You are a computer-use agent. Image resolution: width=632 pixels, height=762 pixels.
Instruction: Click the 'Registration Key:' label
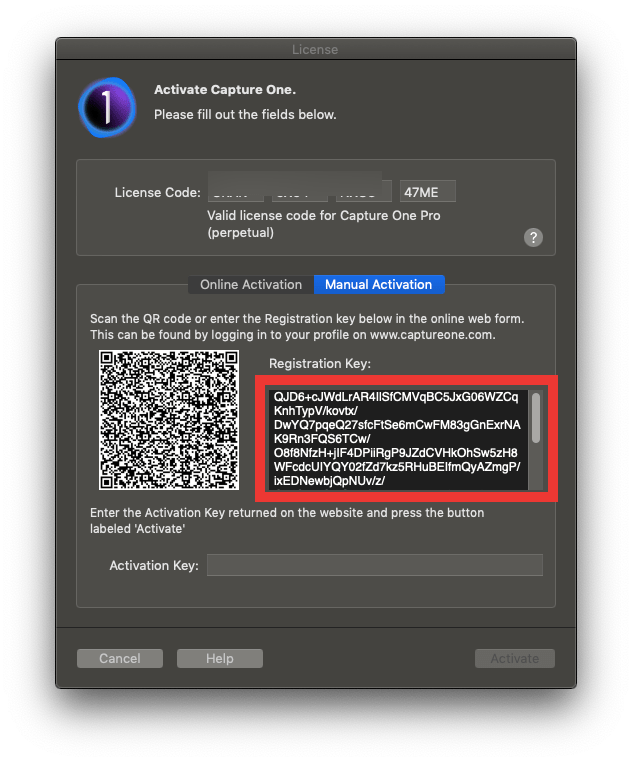point(320,364)
